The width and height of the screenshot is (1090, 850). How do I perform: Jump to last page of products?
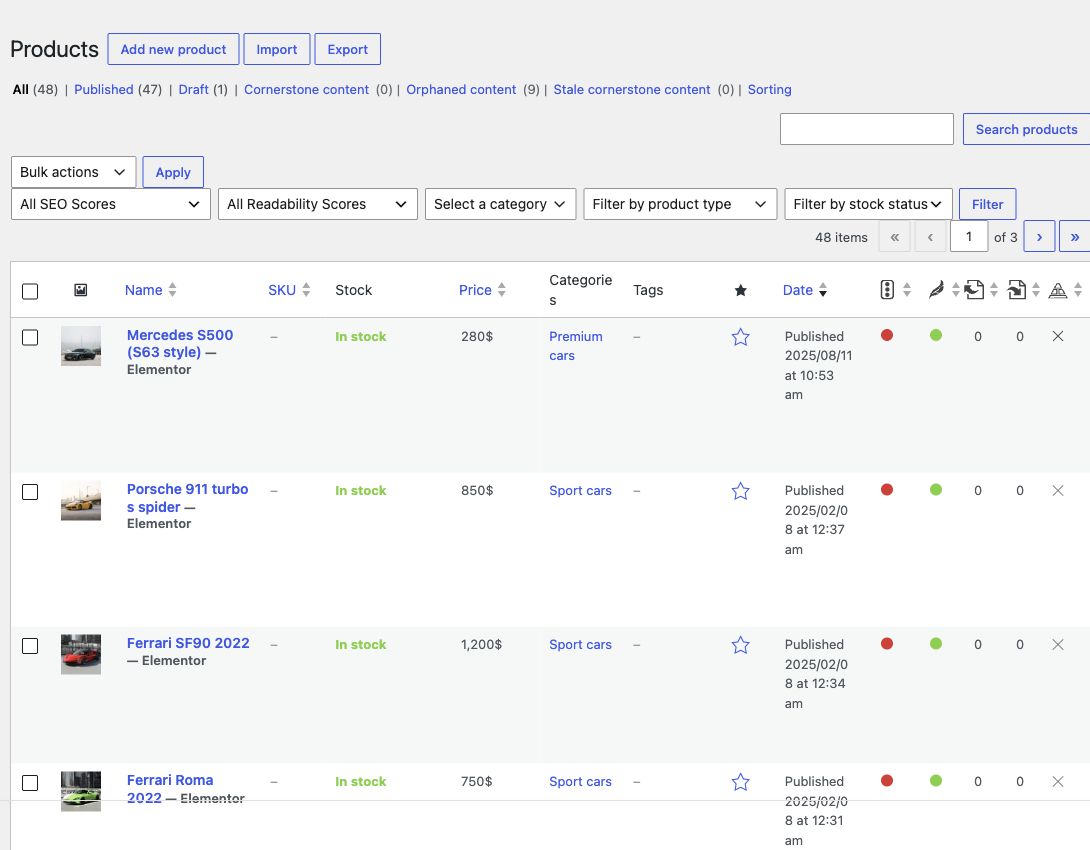(1074, 237)
